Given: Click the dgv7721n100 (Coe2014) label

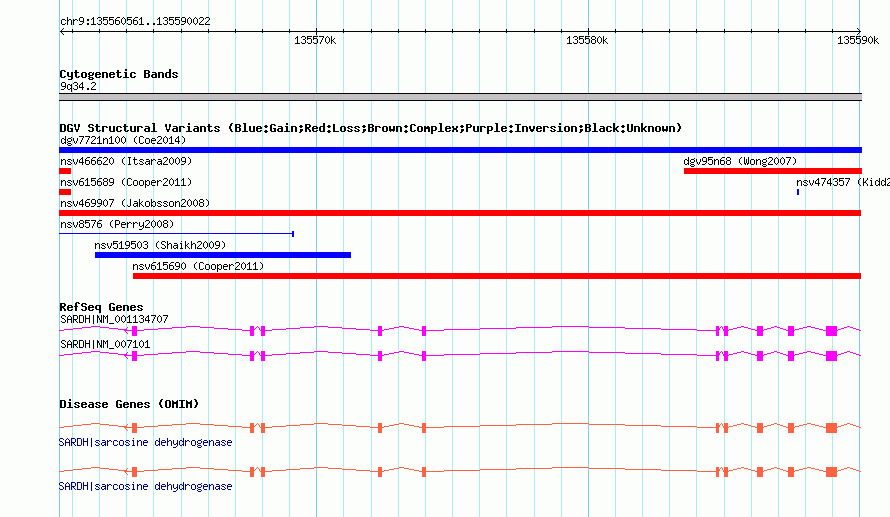Looking at the screenshot, I should point(123,140).
